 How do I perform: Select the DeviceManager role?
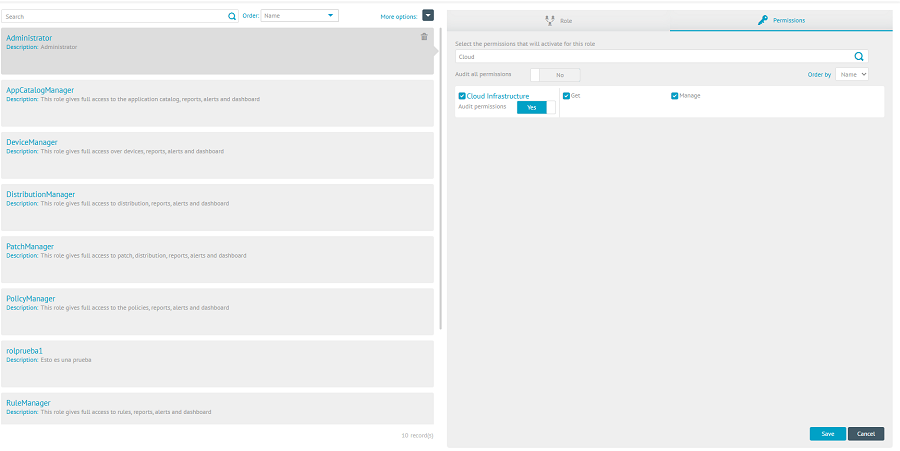pyautogui.click(x=218, y=155)
